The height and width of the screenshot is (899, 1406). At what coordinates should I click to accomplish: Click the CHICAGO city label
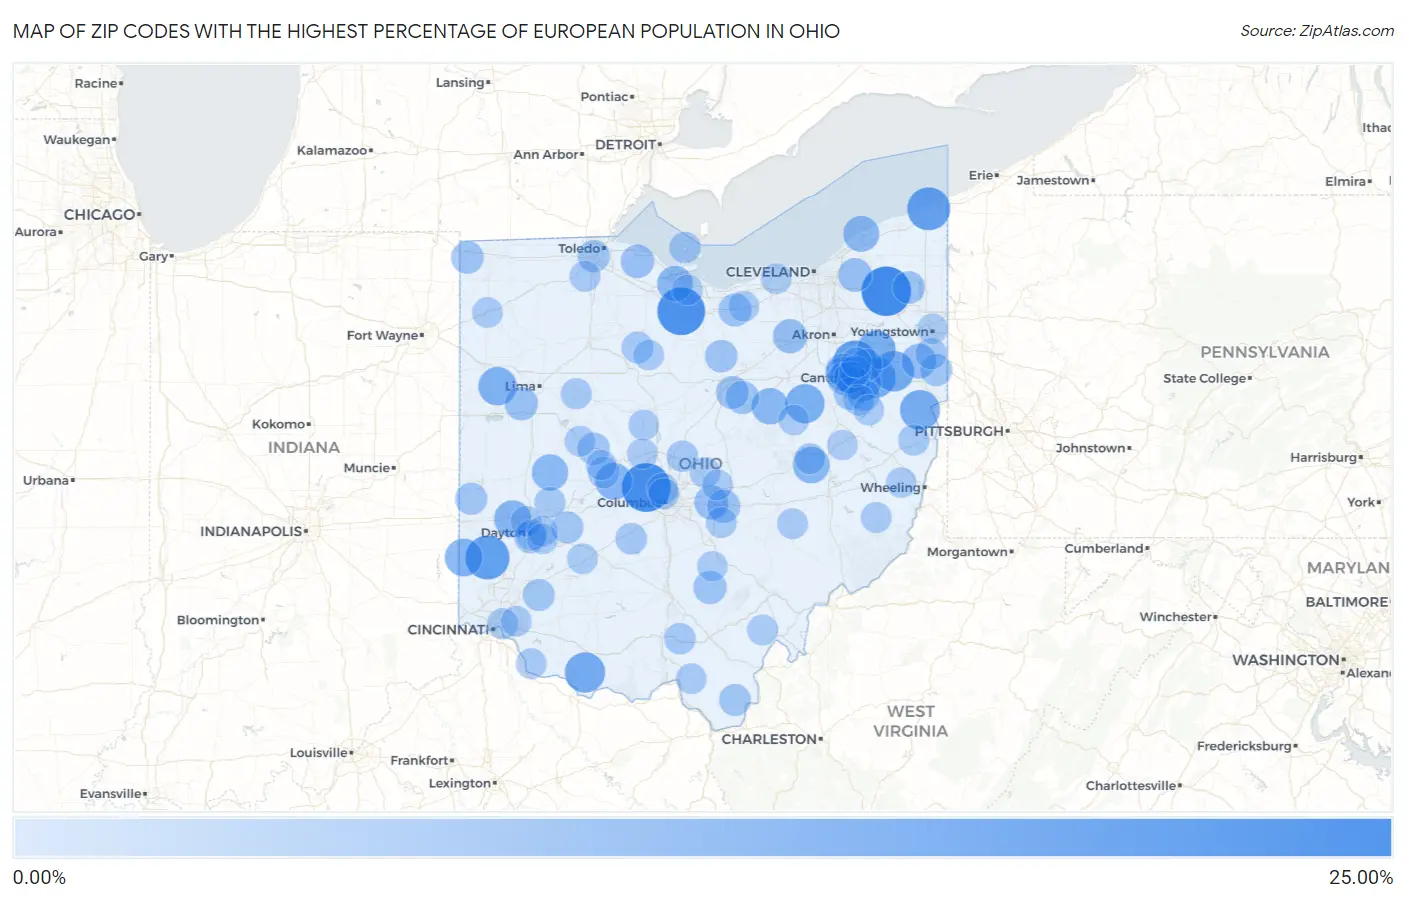coord(99,214)
